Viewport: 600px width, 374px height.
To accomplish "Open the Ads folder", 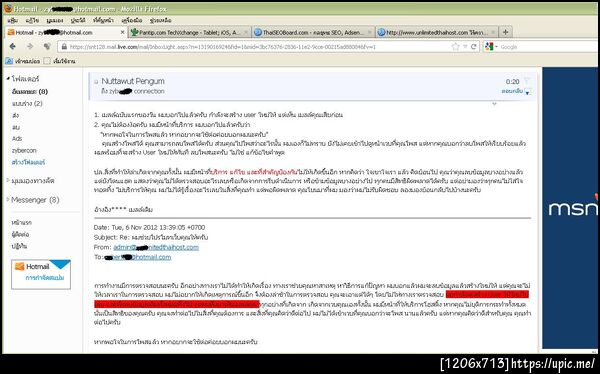I will (x=17, y=138).
